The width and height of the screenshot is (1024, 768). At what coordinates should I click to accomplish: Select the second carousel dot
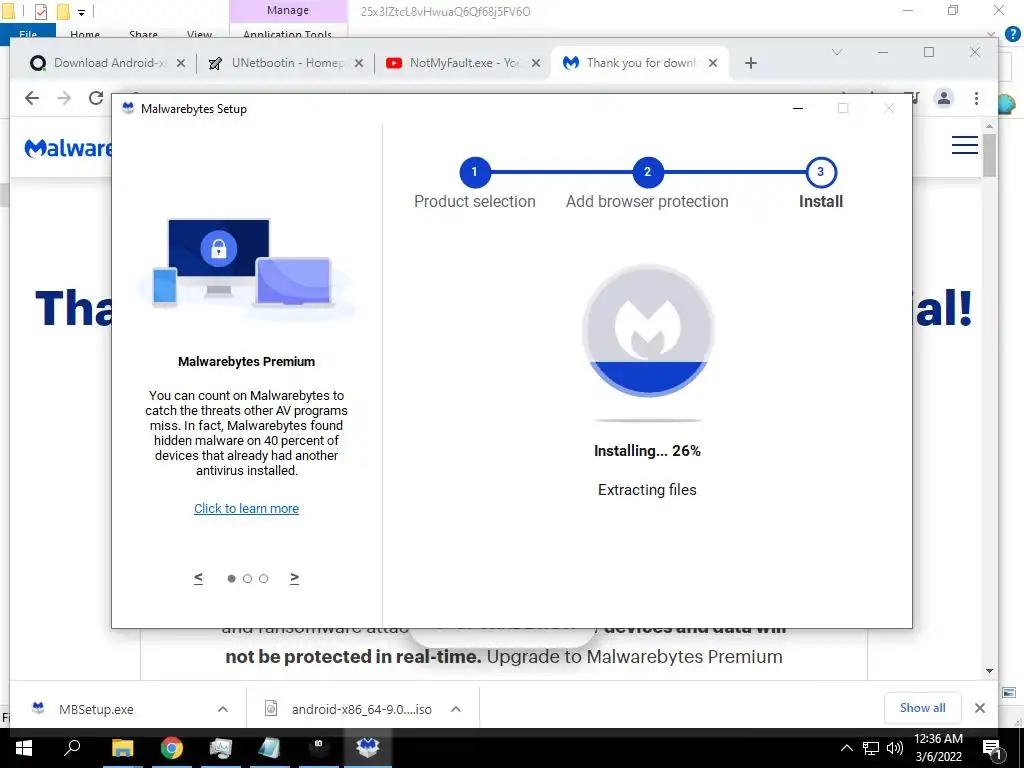click(248, 579)
